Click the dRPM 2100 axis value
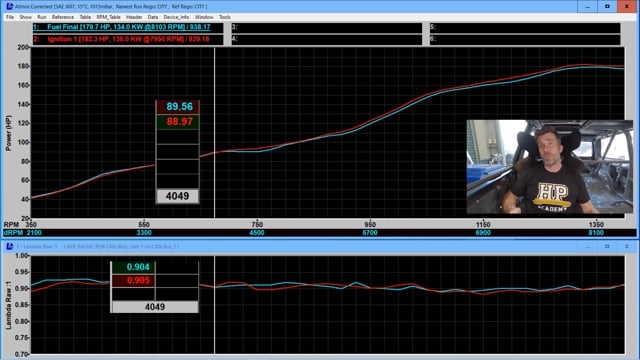The height and width of the screenshot is (360, 640). coord(34,233)
